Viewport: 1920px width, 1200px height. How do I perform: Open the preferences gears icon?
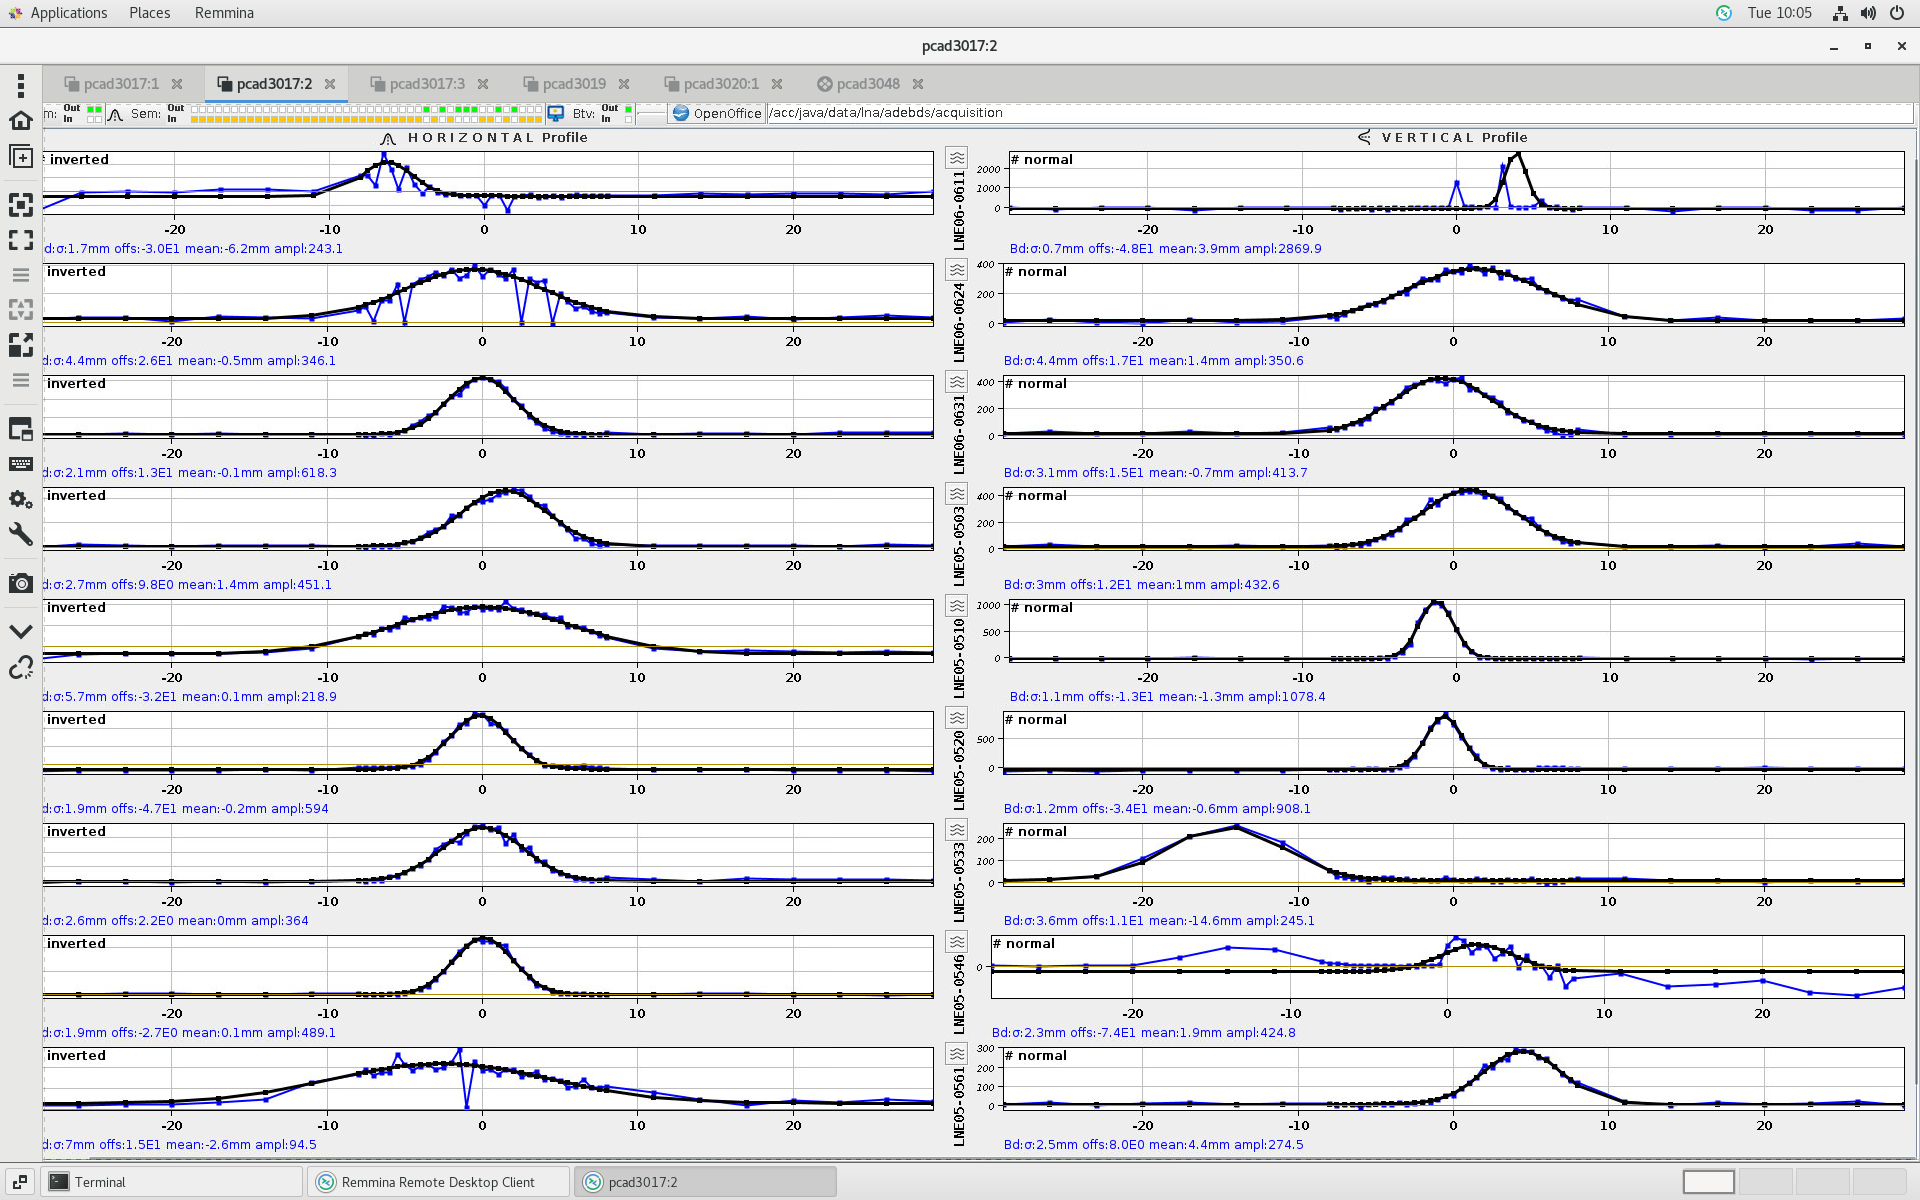tap(20, 499)
